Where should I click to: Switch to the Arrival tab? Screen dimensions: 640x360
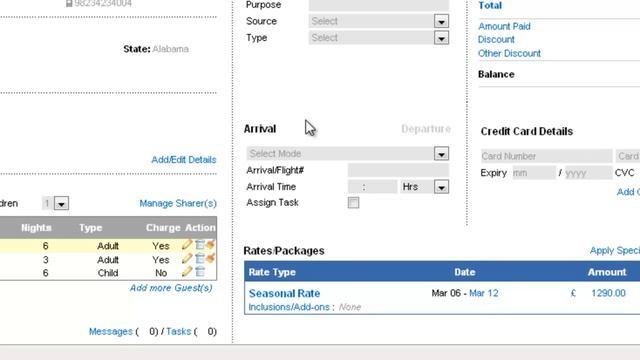click(260, 129)
